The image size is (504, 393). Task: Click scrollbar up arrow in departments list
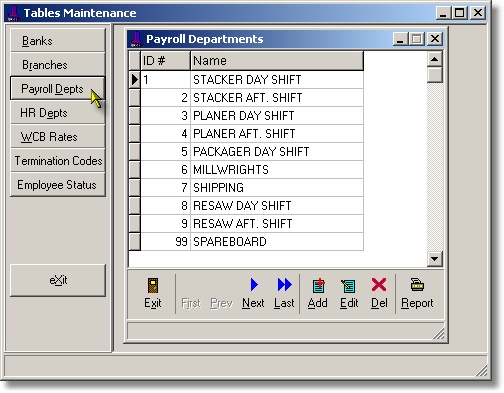tap(434, 59)
